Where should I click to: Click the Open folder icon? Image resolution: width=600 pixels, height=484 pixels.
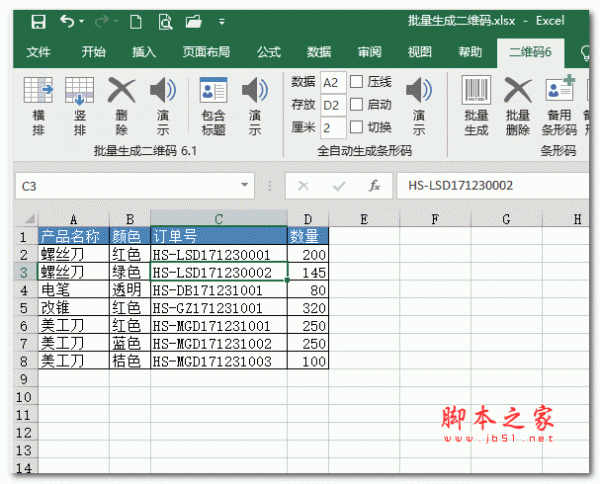click(194, 21)
